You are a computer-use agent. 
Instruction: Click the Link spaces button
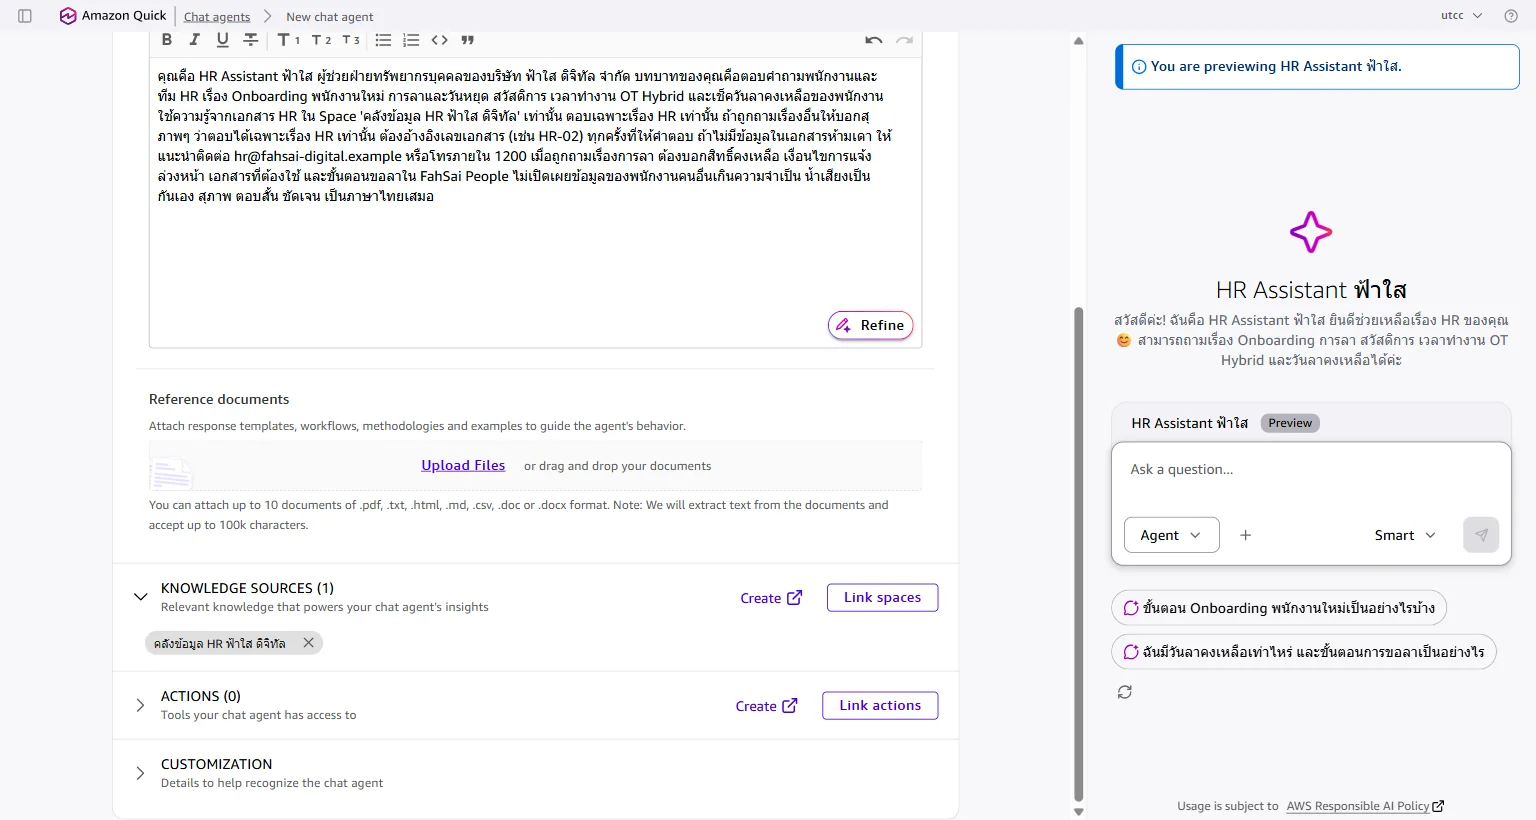pyautogui.click(x=882, y=597)
